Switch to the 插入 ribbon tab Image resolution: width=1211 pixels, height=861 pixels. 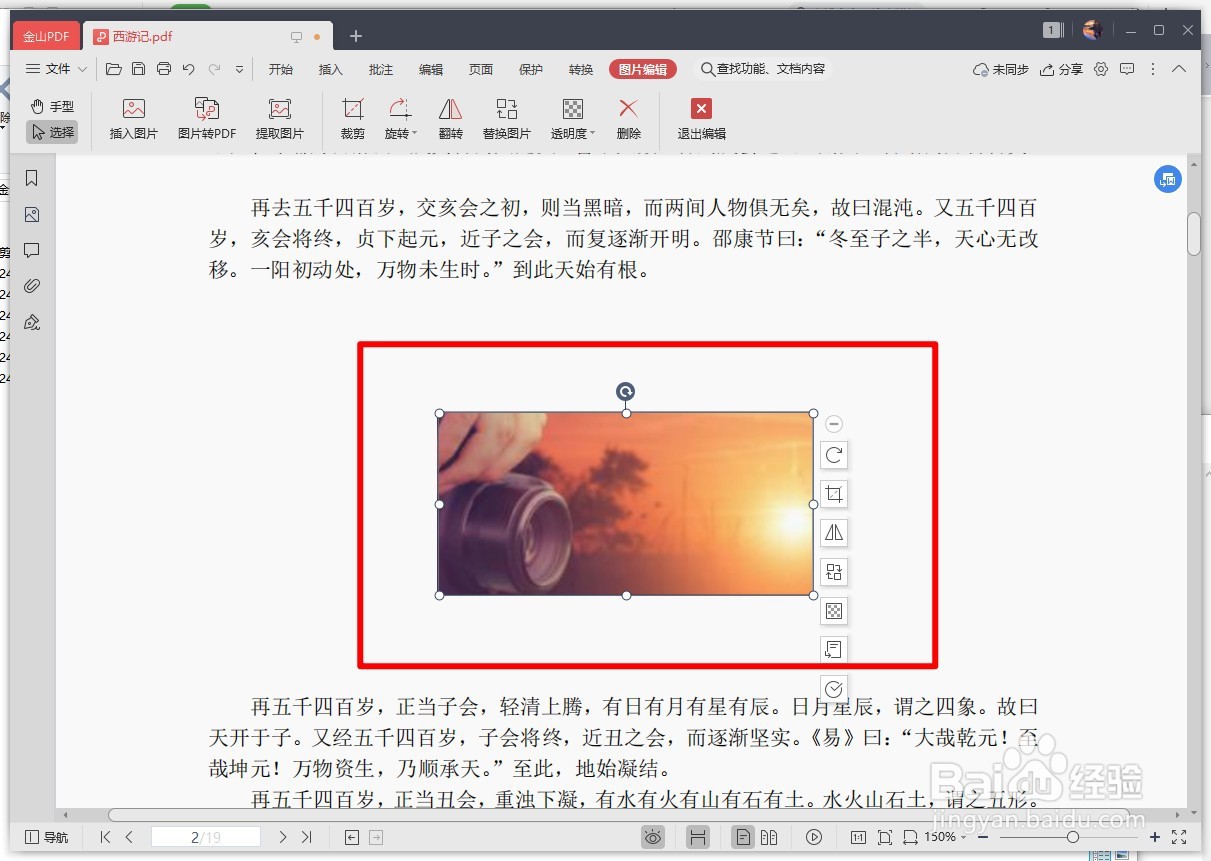pyautogui.click(x=330, y=69)
